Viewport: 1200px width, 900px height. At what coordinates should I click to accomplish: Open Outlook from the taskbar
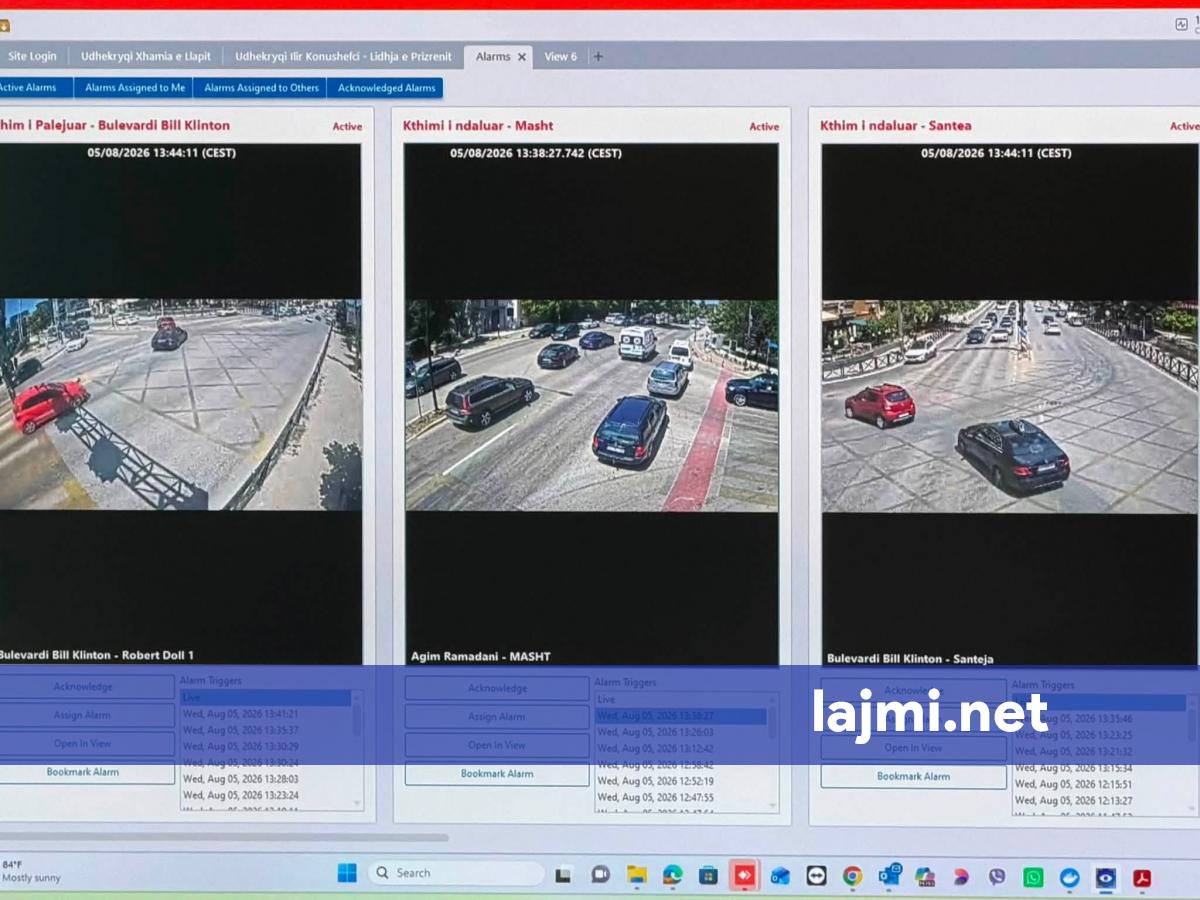pyautogui.click(x=889, y=876)
